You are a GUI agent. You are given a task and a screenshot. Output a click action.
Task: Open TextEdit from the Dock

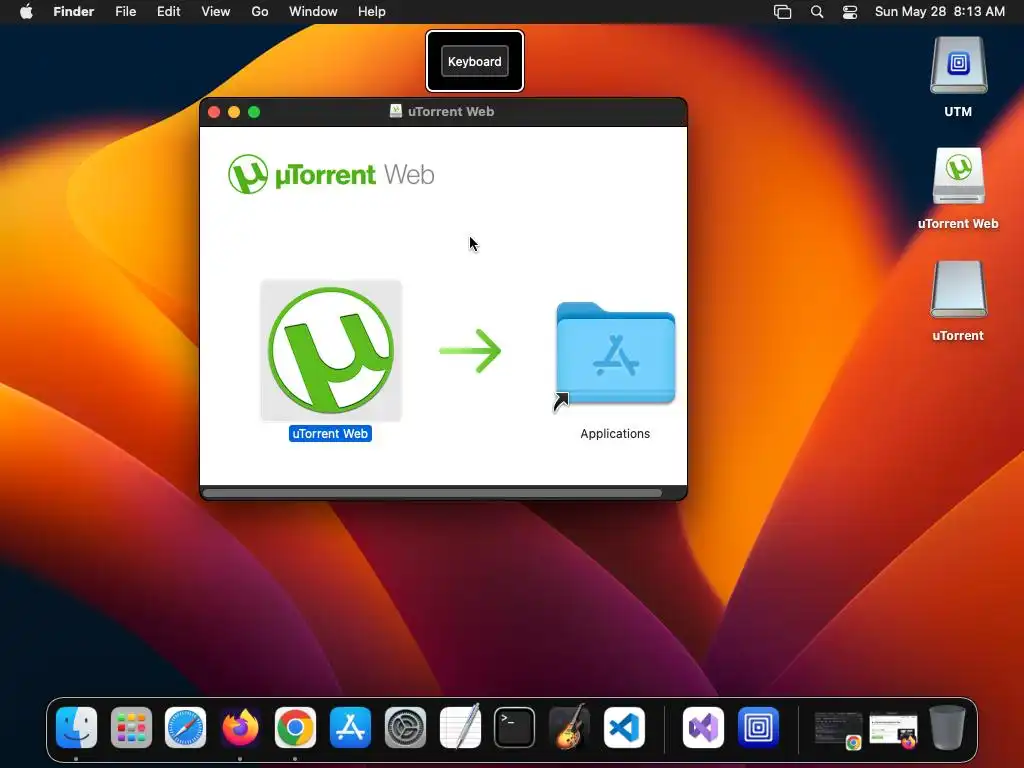(460, 728)
